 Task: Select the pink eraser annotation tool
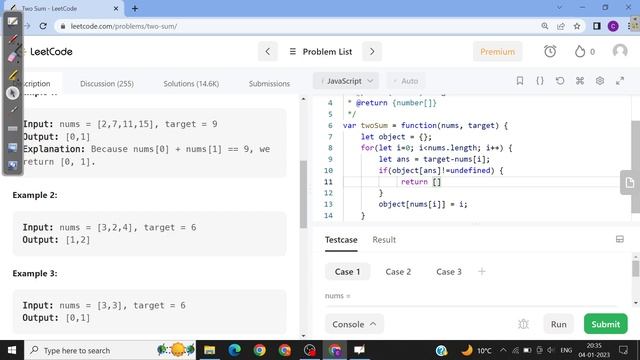click(x=13, y=57)
